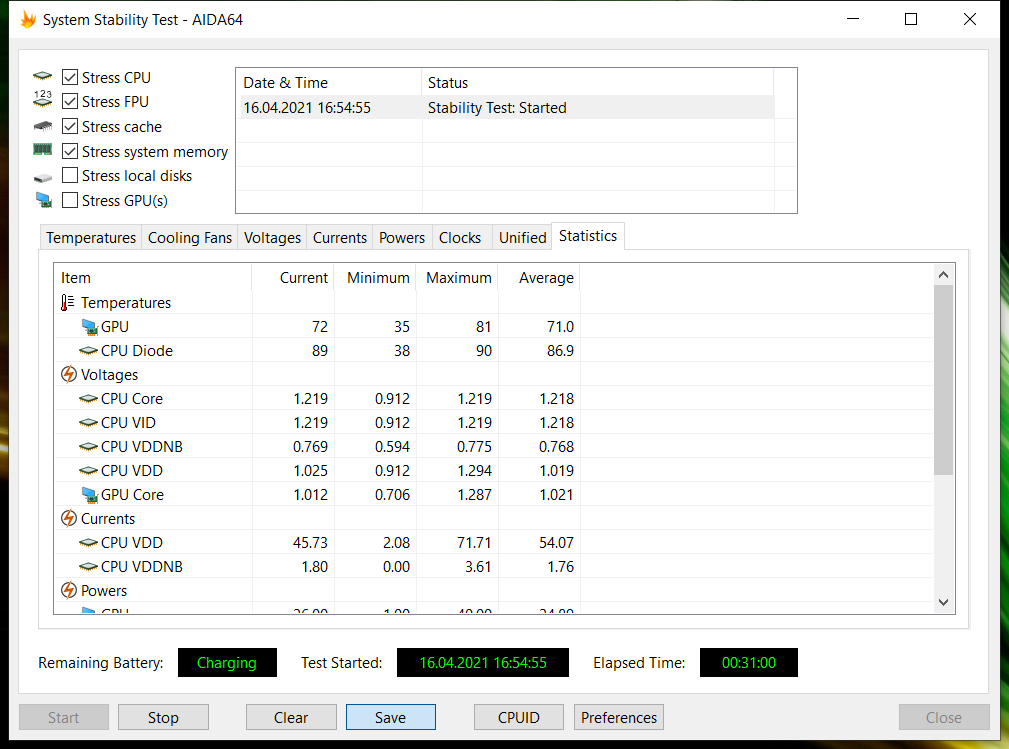
Task: Click the scroll up arrow in statistics list
Action: coord(943,275)
